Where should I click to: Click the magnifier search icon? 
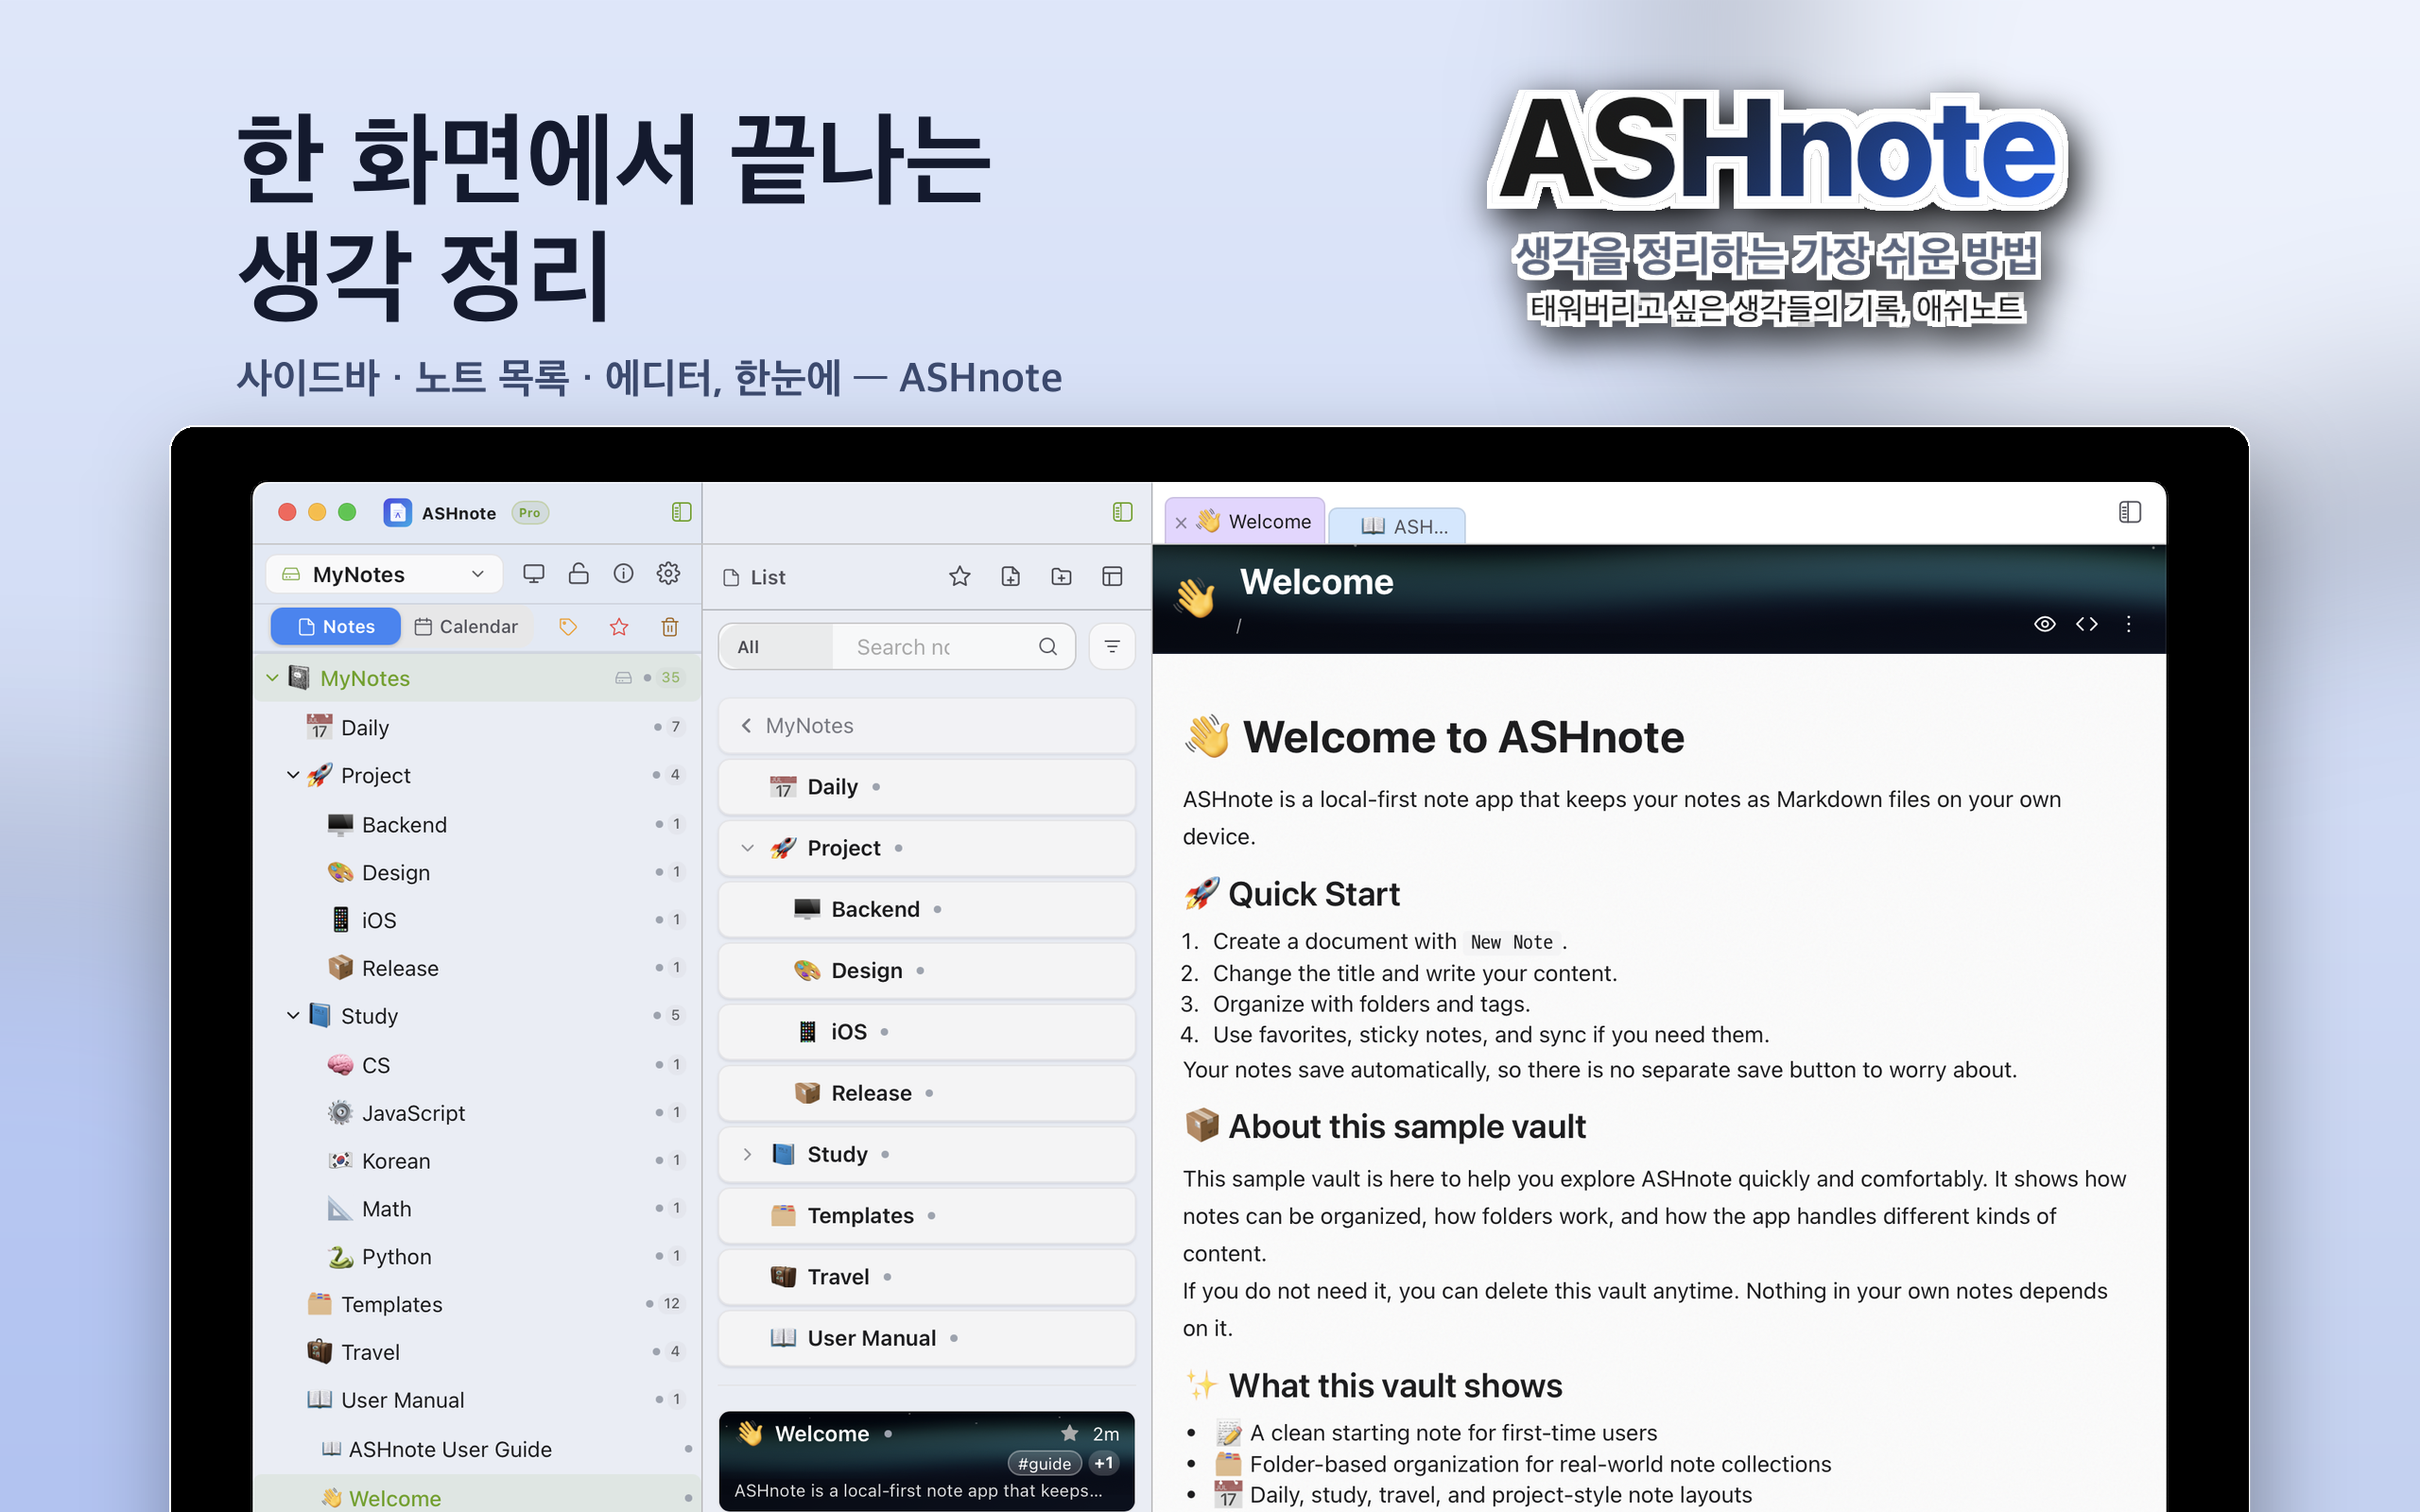click(x=1048, y=647)
